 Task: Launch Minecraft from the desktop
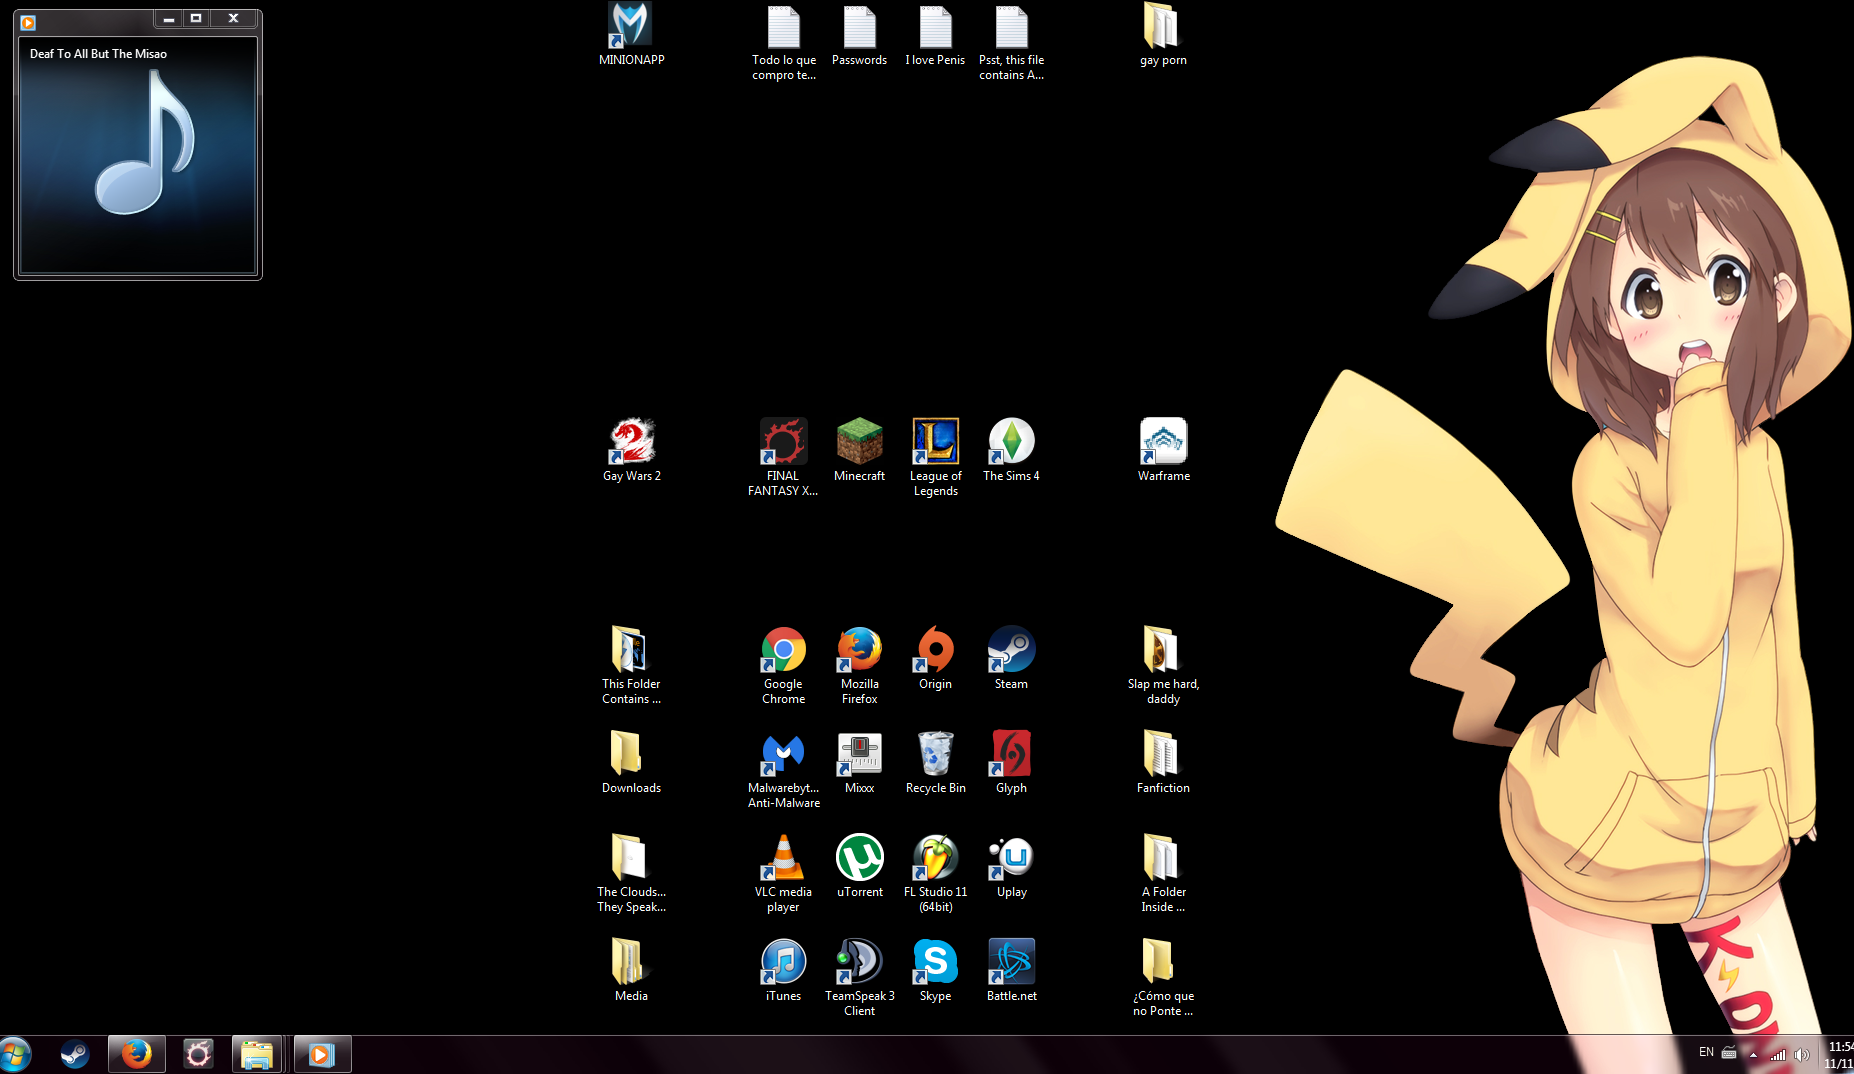(860, 450)
